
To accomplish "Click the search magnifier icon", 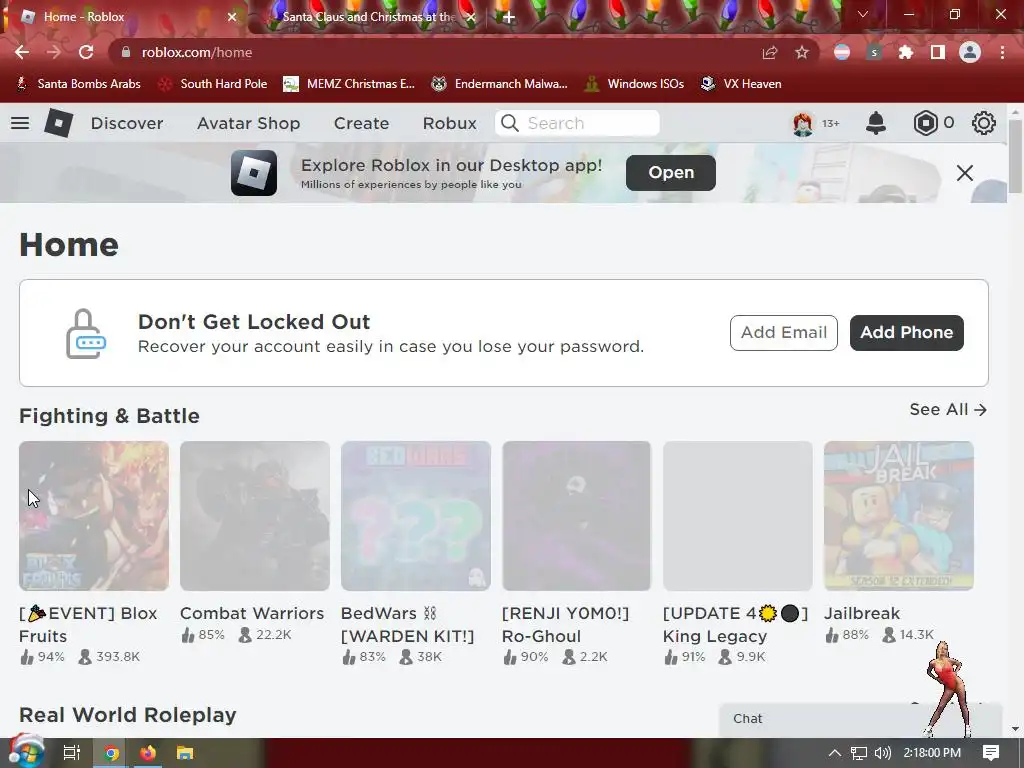I will pos(510,123).
